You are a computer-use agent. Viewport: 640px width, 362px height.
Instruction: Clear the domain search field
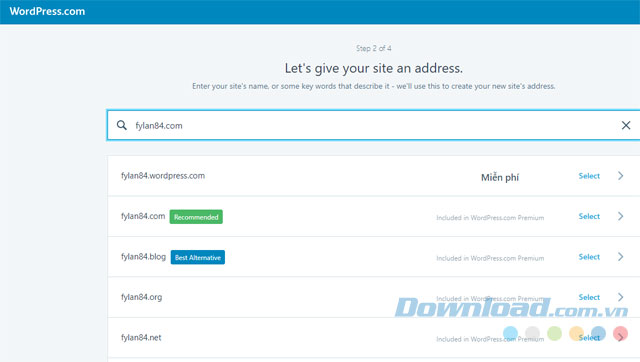coord(626,125)
